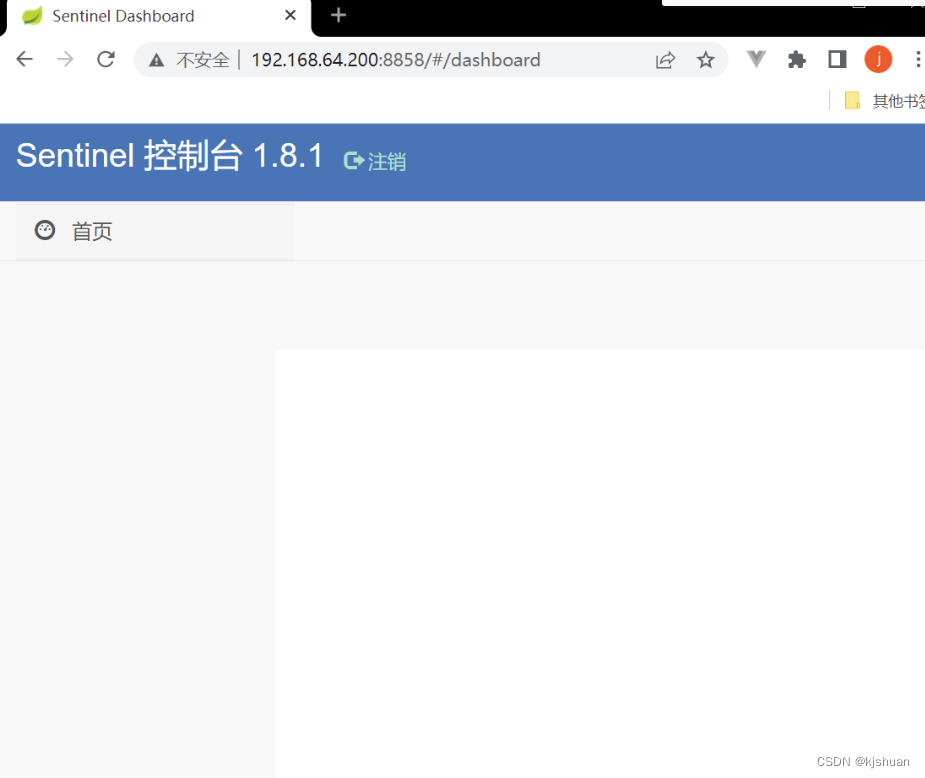Click the Spring leaf favicon on the tab
The height and width of the screenshot is (778, 925).
pos(32,16)
